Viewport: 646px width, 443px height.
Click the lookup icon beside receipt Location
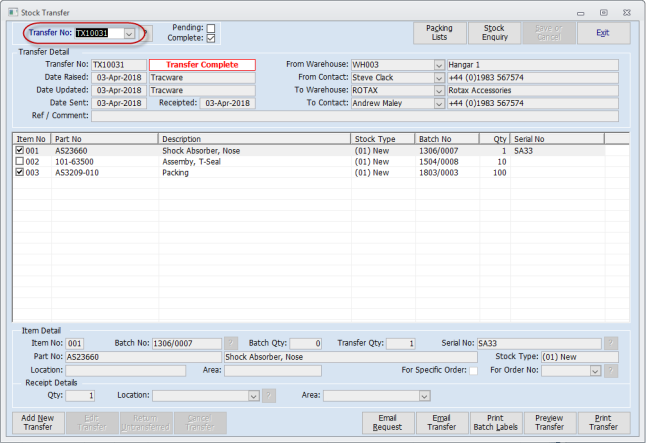click(x=268, y=395)
